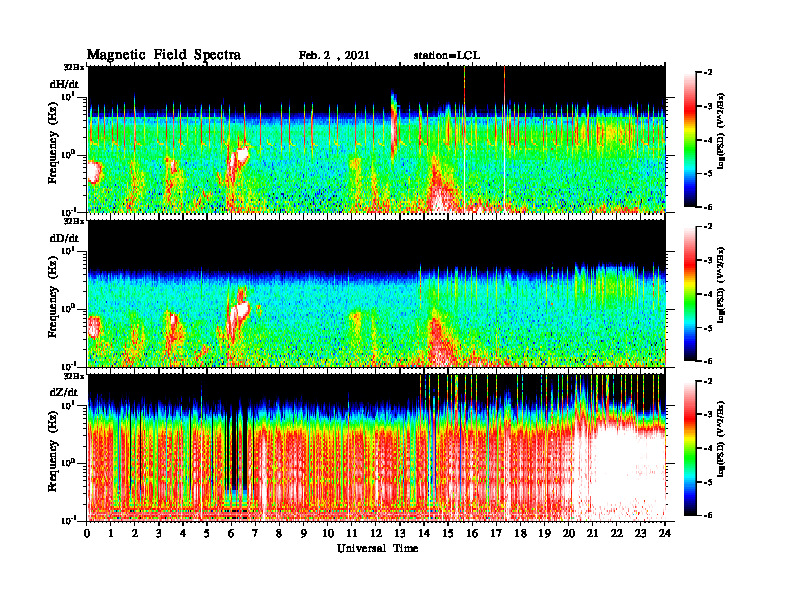Click the dD/dt panel color scale bar
The height and width of the screenshot is (612, 792).
point(690,294)
